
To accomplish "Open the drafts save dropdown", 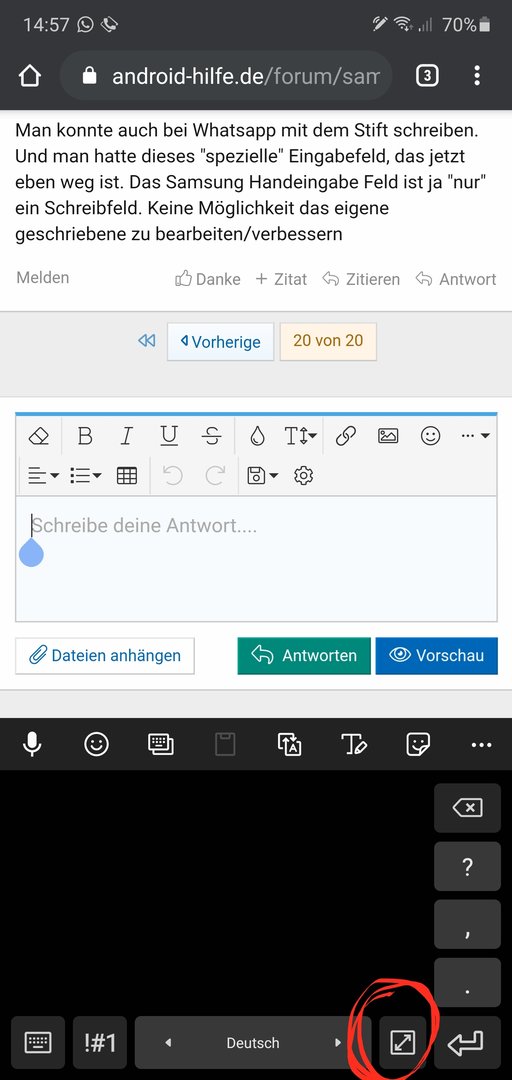I will [263, 475].
